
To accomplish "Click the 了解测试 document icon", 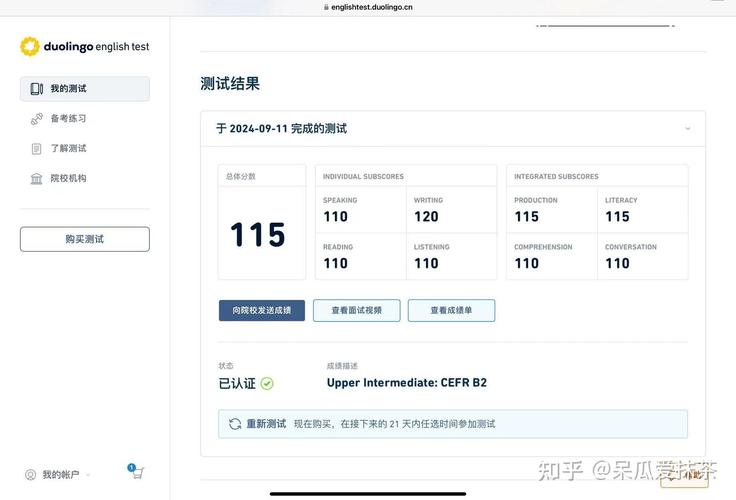I will [x=37, y=149].
